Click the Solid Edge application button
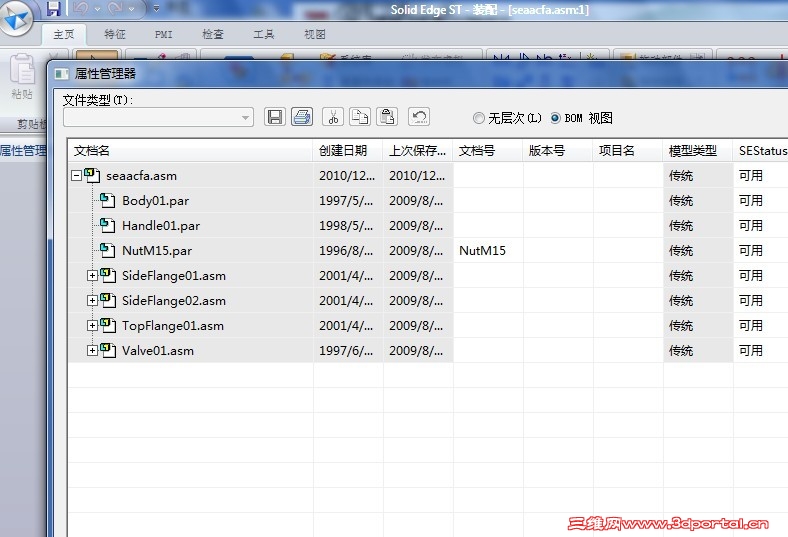Image resolution: width=788 pixels, height=537 pixels. click(x=16, y=17)
